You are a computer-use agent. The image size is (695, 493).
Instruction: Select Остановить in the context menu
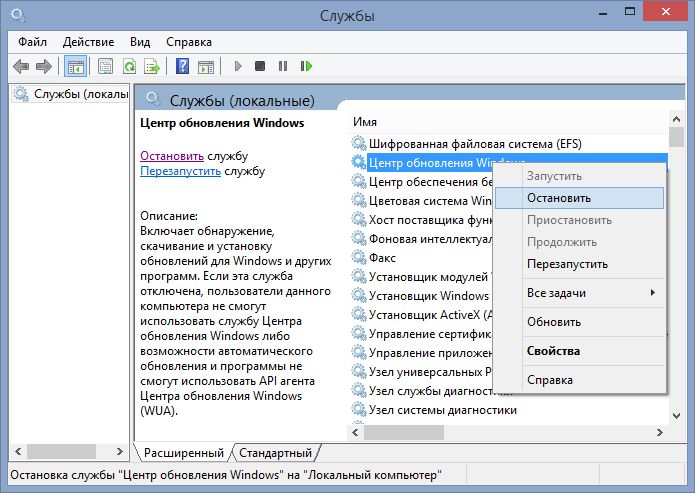coord(559,198)
